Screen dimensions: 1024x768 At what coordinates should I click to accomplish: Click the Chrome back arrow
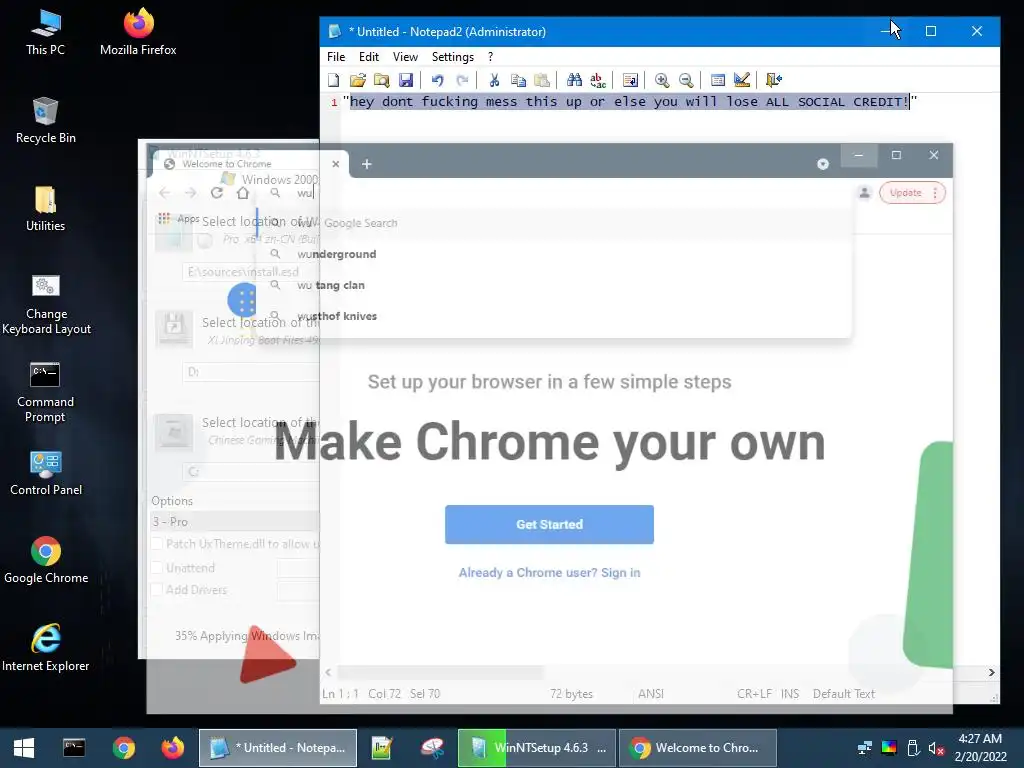[x=165, y=193]
